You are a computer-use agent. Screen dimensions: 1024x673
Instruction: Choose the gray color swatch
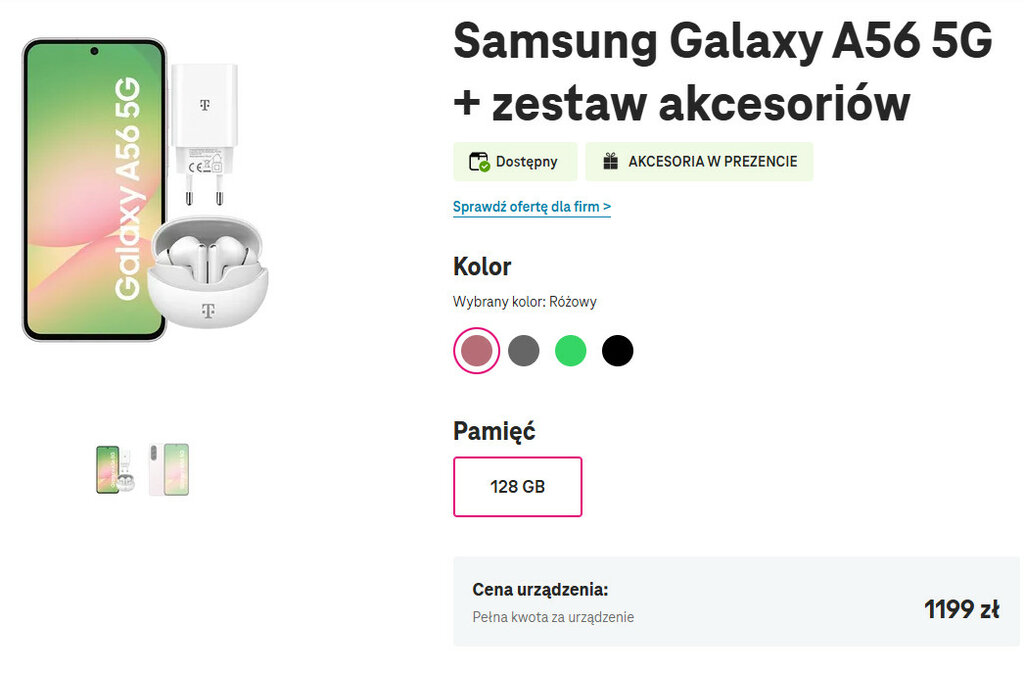(x=523, y=351)
